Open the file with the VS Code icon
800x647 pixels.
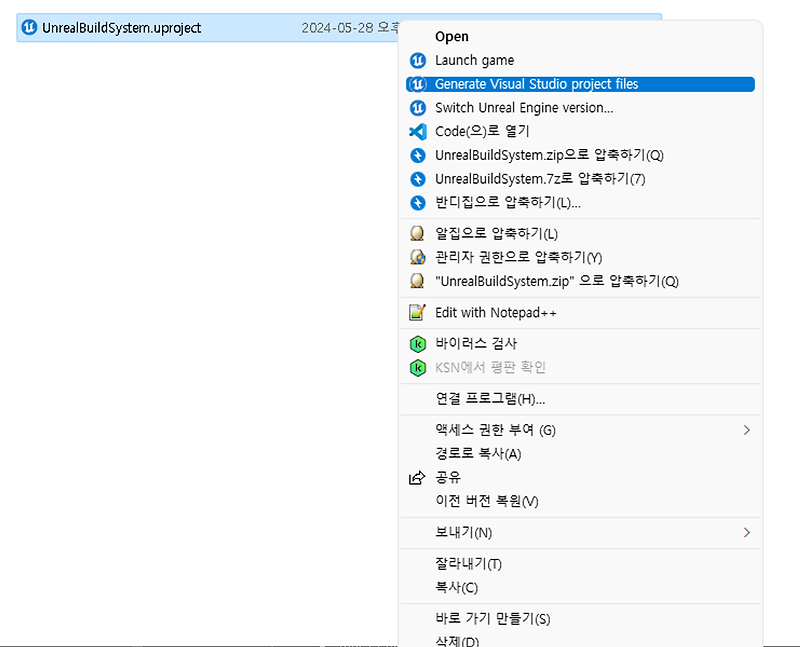pyautogui.click(x=418, y=131)
